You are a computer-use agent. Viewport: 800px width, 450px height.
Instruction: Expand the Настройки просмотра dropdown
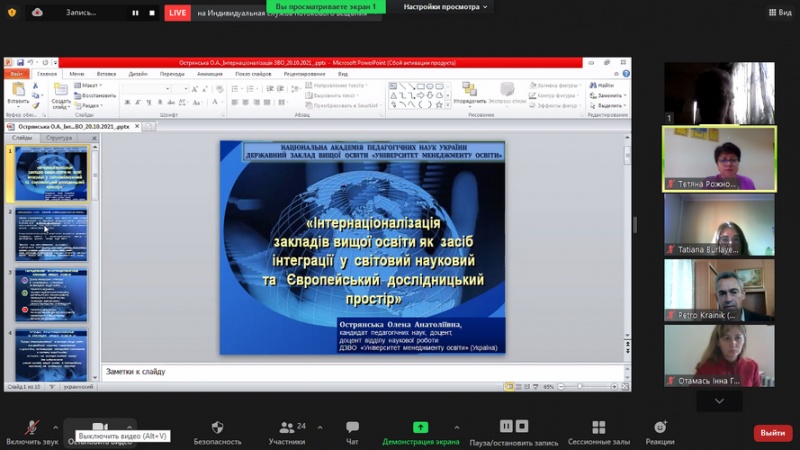tap(446, 7)
